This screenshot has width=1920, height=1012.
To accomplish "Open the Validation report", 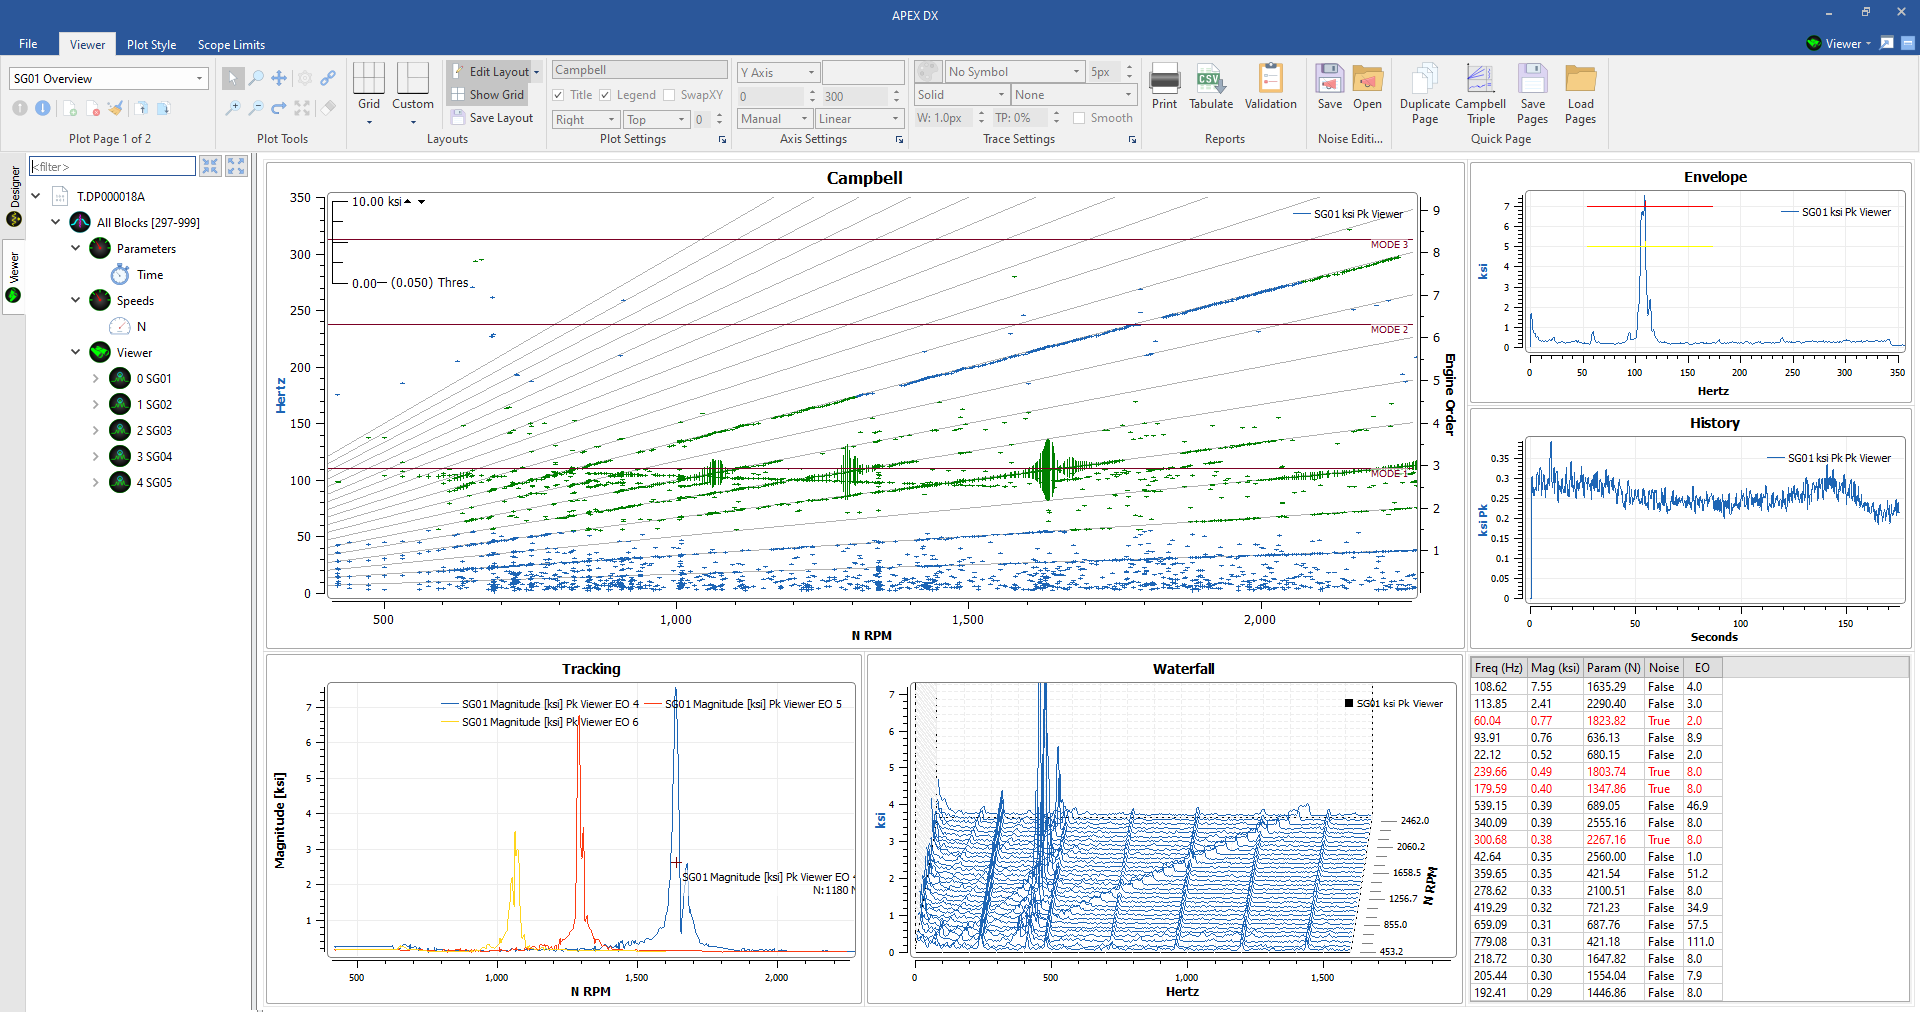I will 1270,87.
